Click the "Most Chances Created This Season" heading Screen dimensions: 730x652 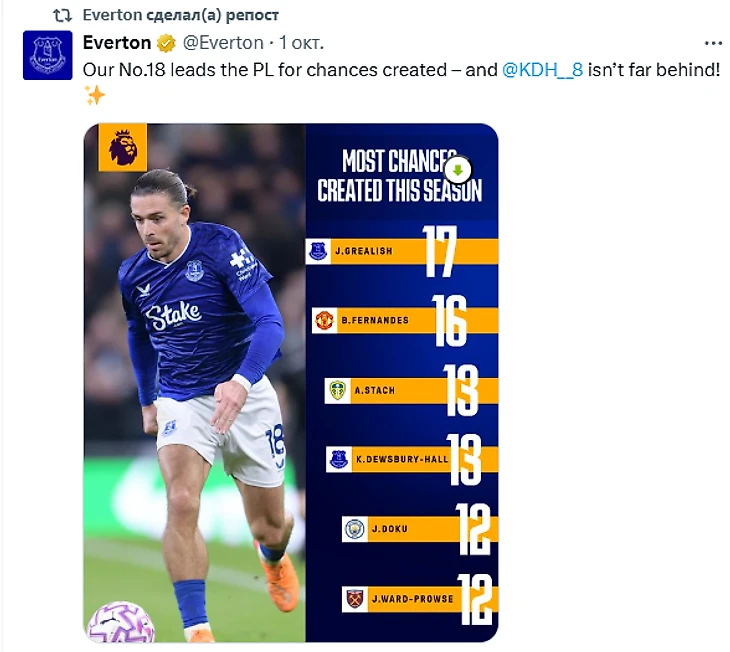[x=399, y=176]
